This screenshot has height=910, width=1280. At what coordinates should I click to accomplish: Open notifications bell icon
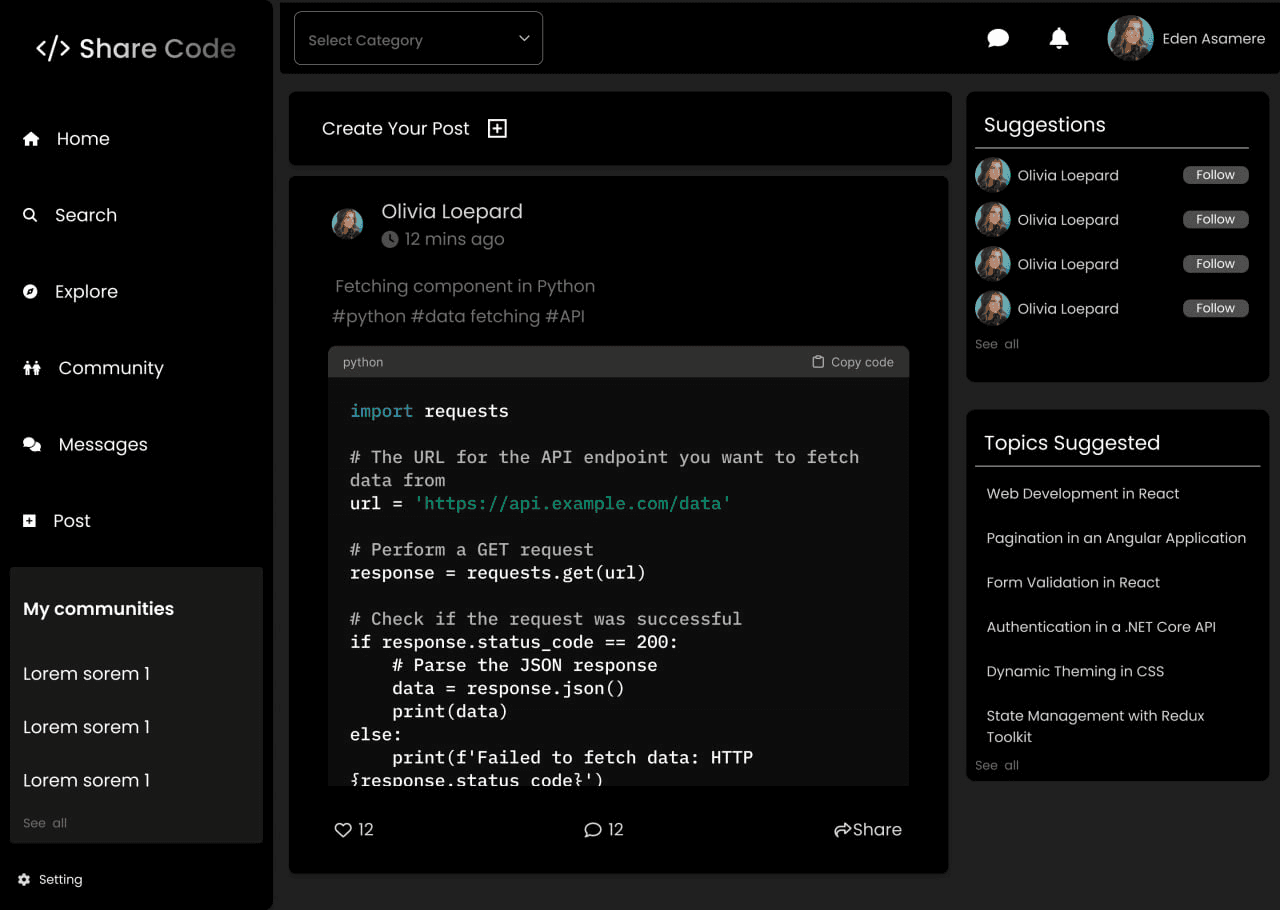1059,39
